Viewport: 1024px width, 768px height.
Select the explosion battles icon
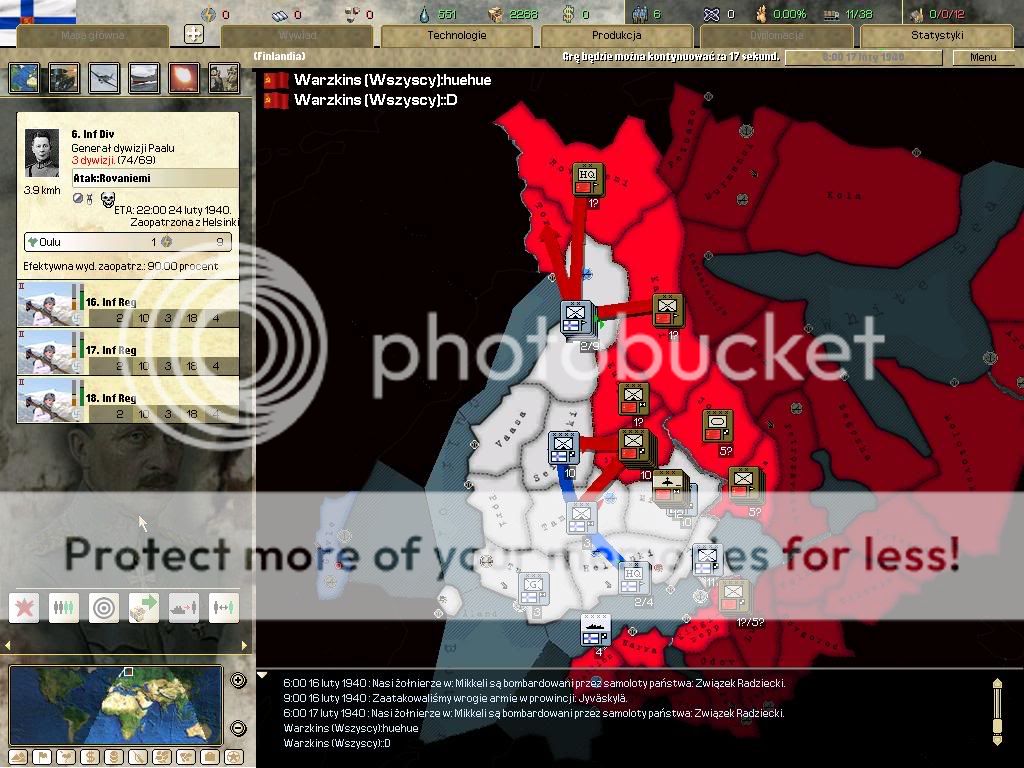tap(184, 78)
